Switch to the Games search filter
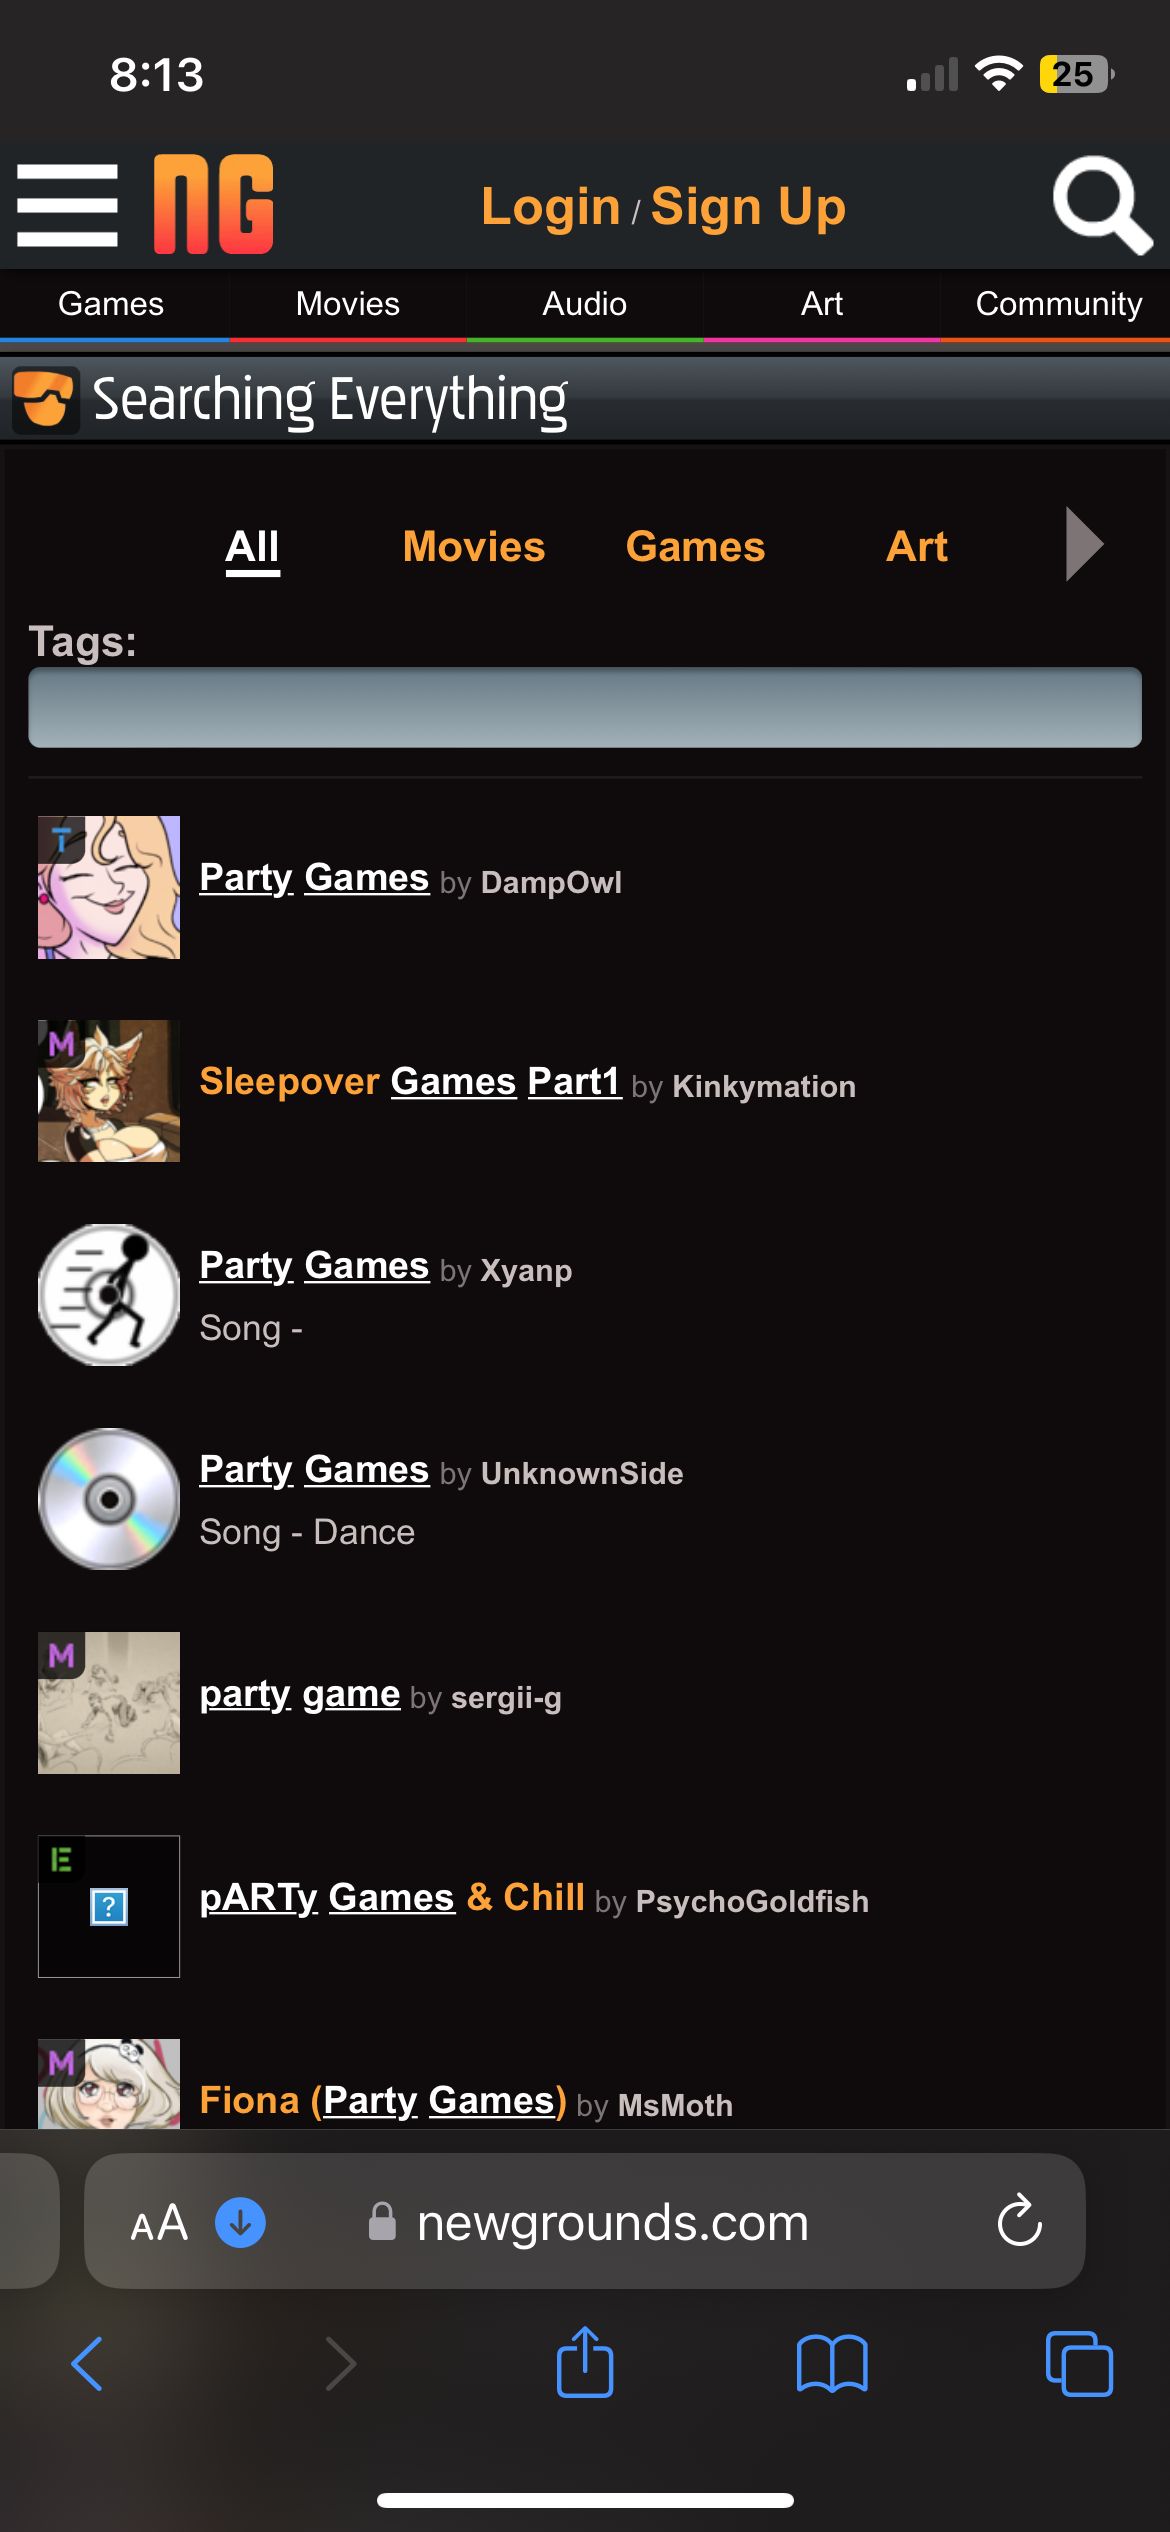This screenshot has width=1170, height=2532. pos(695,547)
